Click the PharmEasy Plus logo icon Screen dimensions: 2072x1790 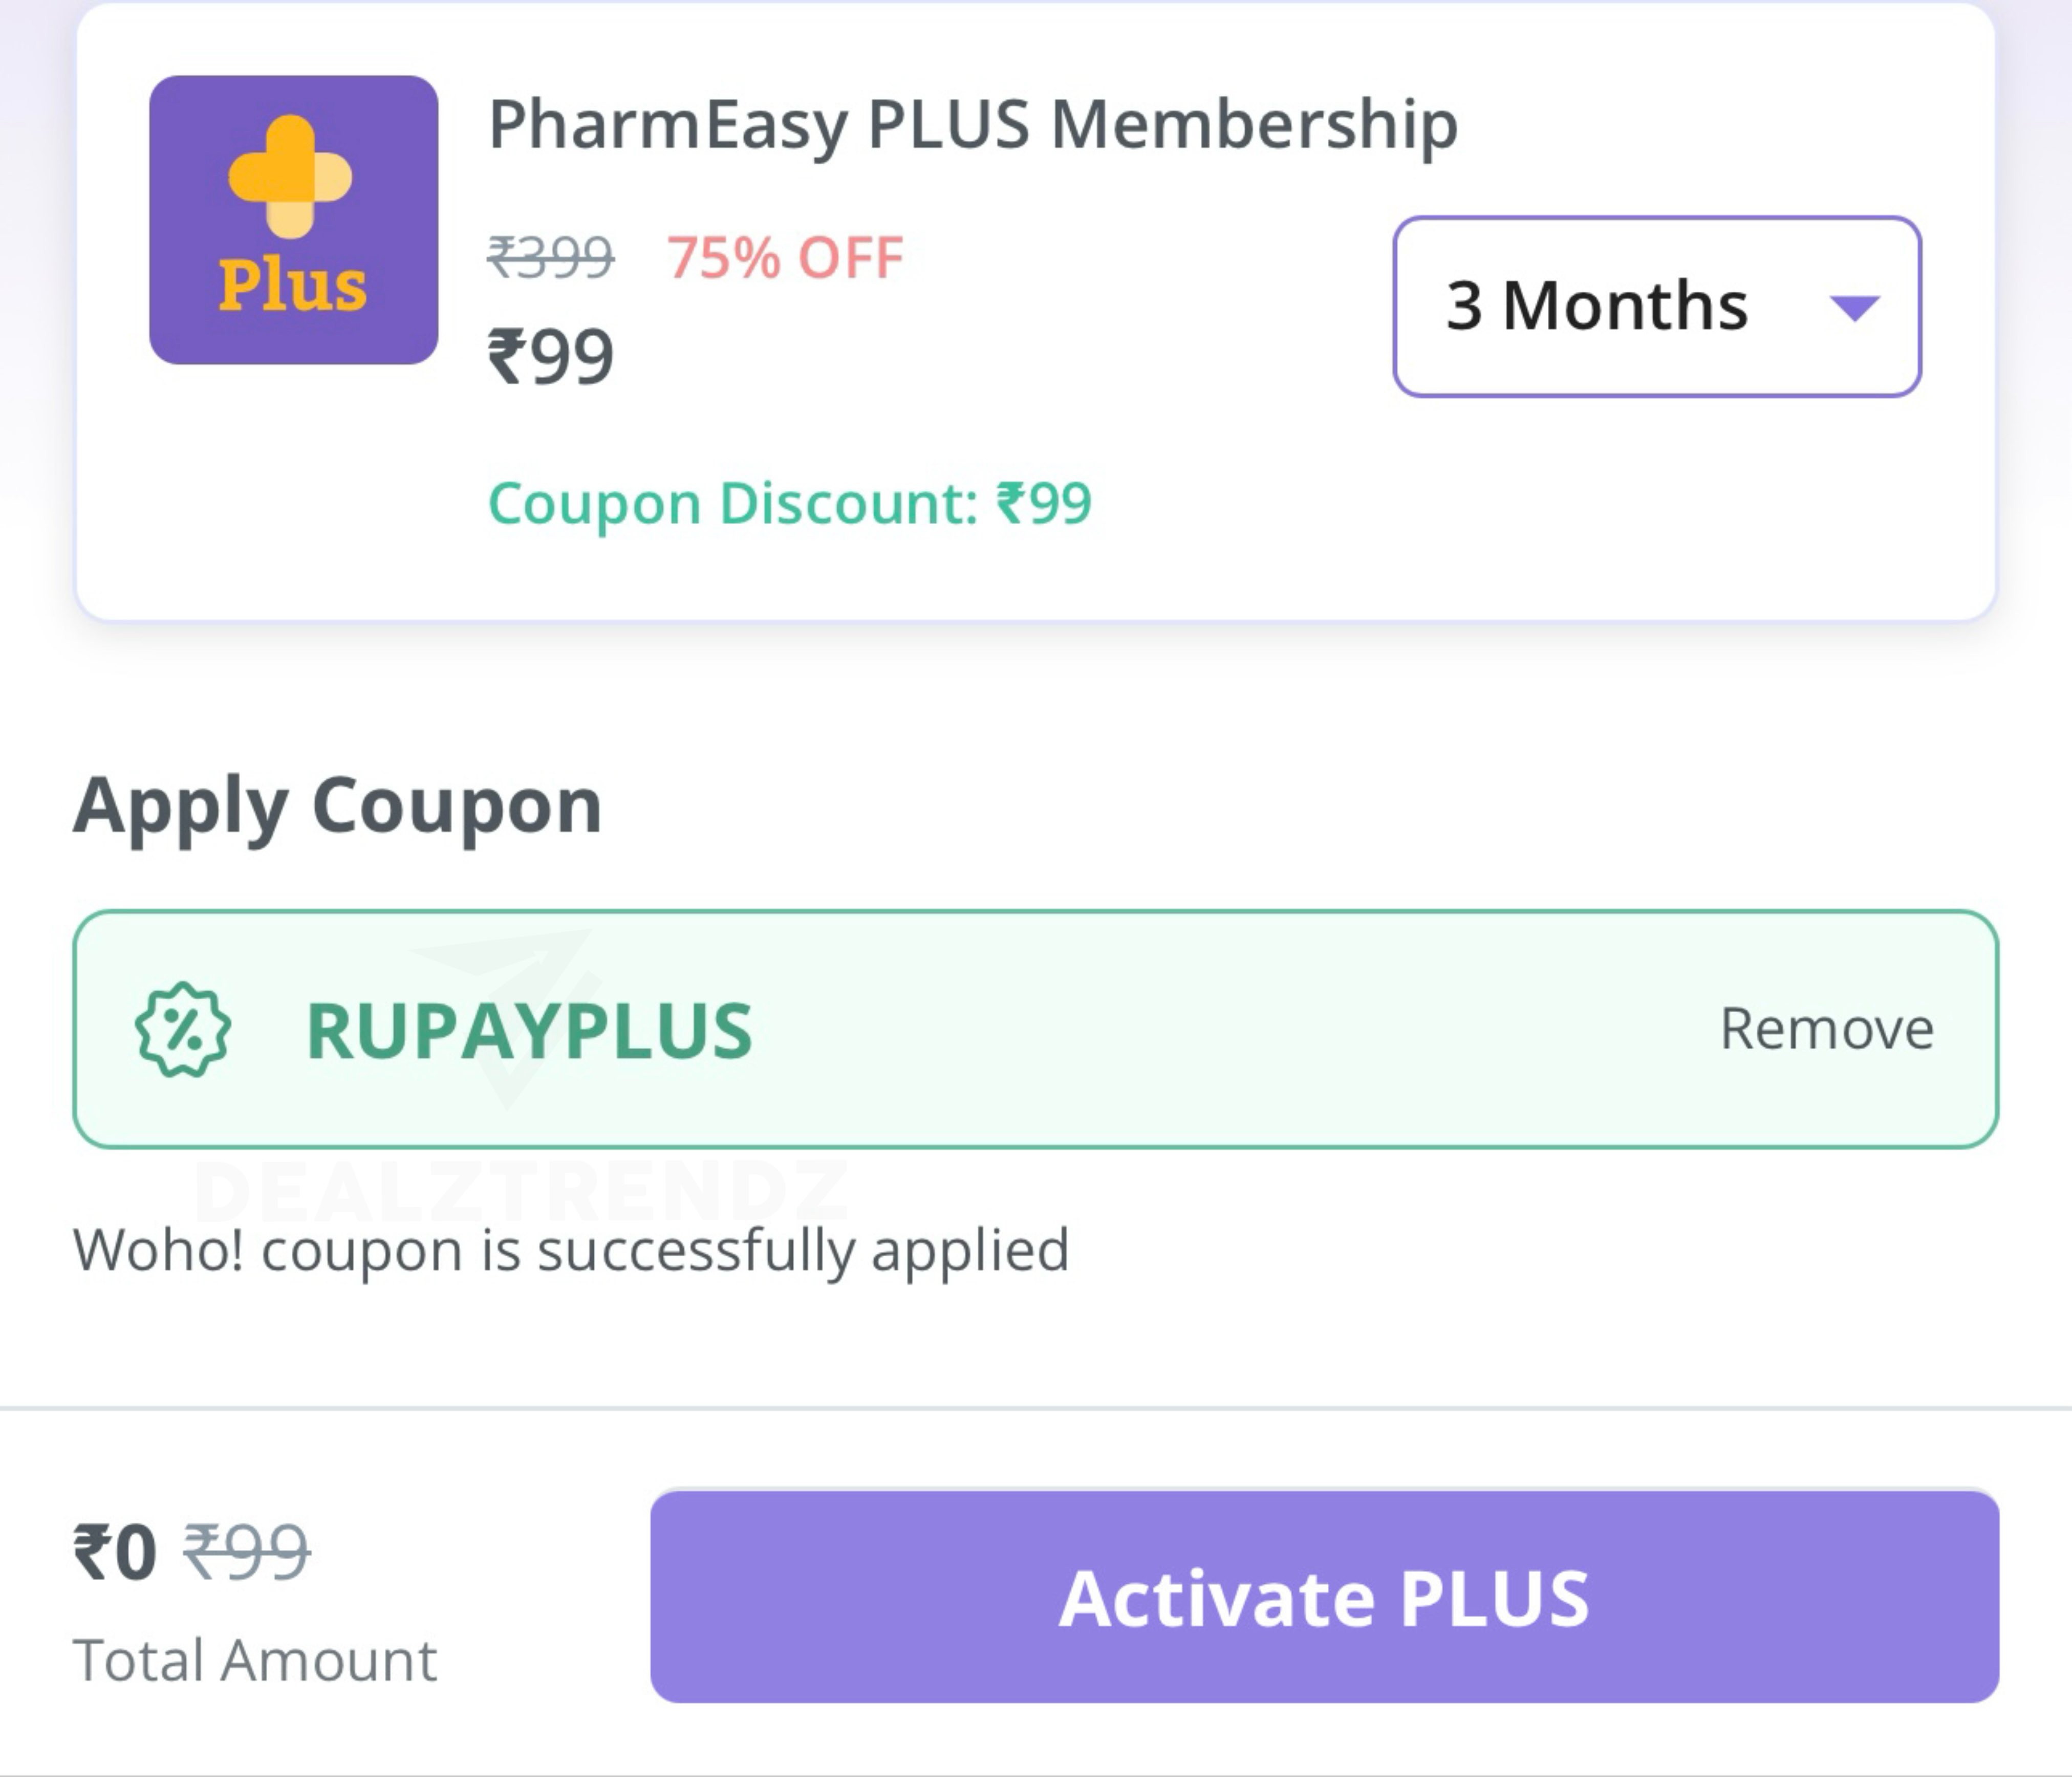click(x=293, y=220)
